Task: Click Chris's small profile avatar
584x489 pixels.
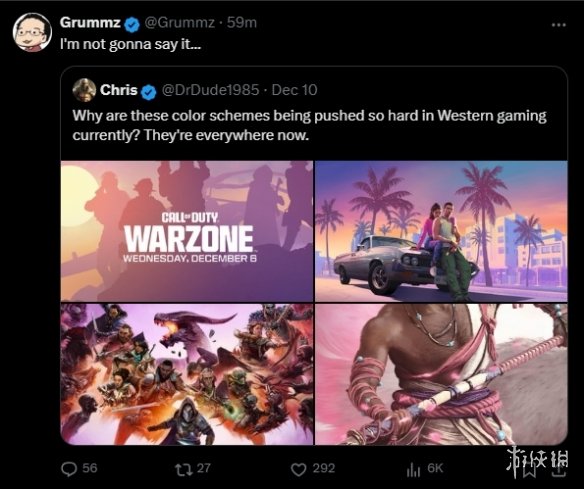Action: point(84,90)
